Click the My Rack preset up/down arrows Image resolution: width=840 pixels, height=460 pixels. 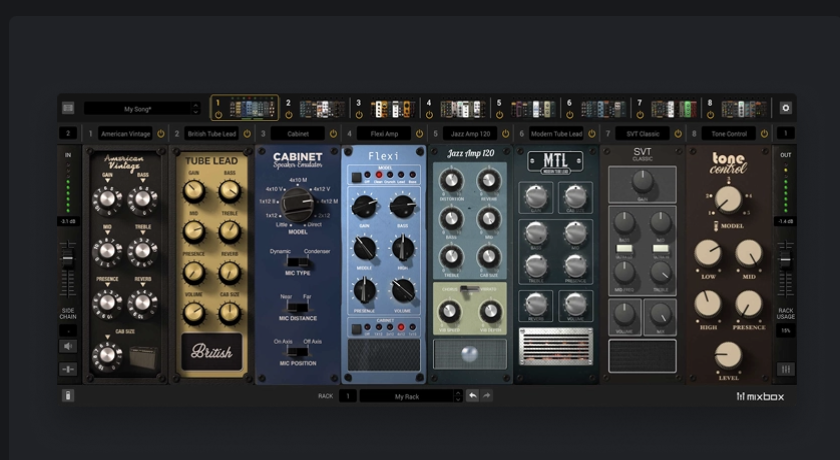pos(458,396)
